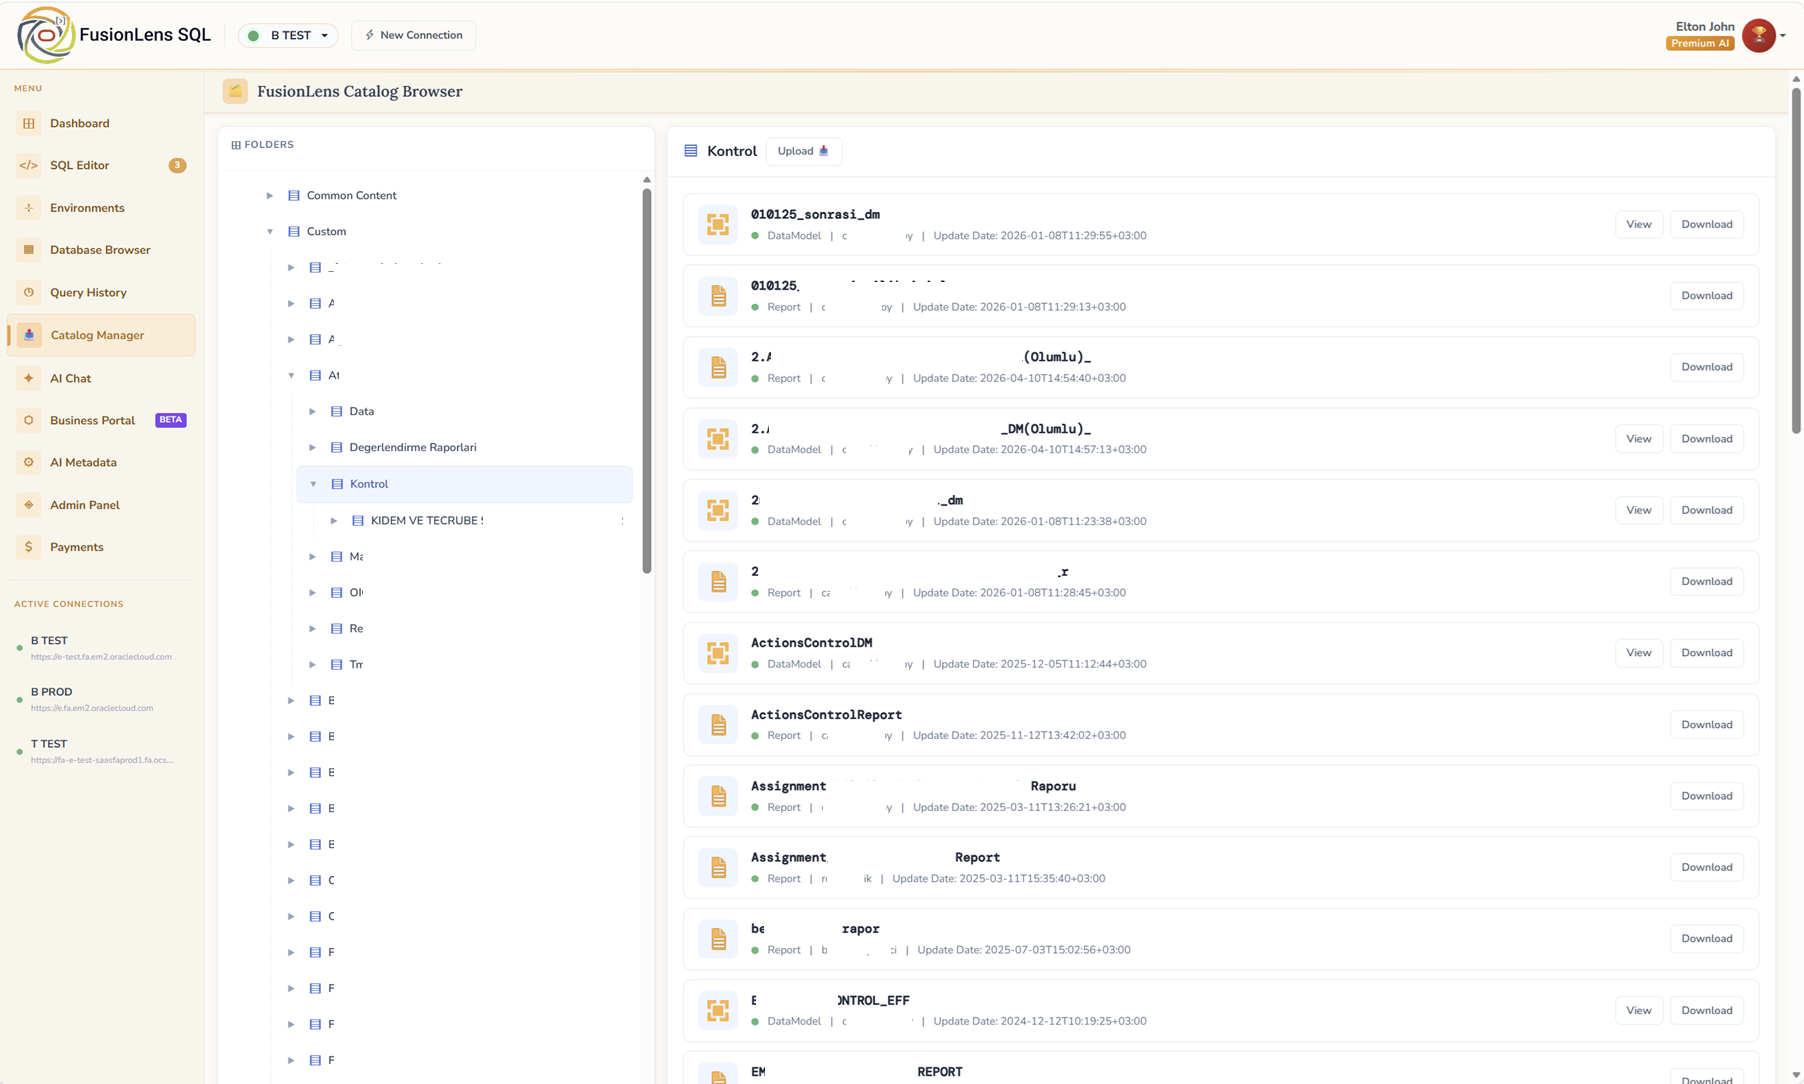Image resolution: width=1804 pixels, height=1084 pixels.
Task: Collapse the Custom folder
Action: pyautogui.click(x=270, y=231)
